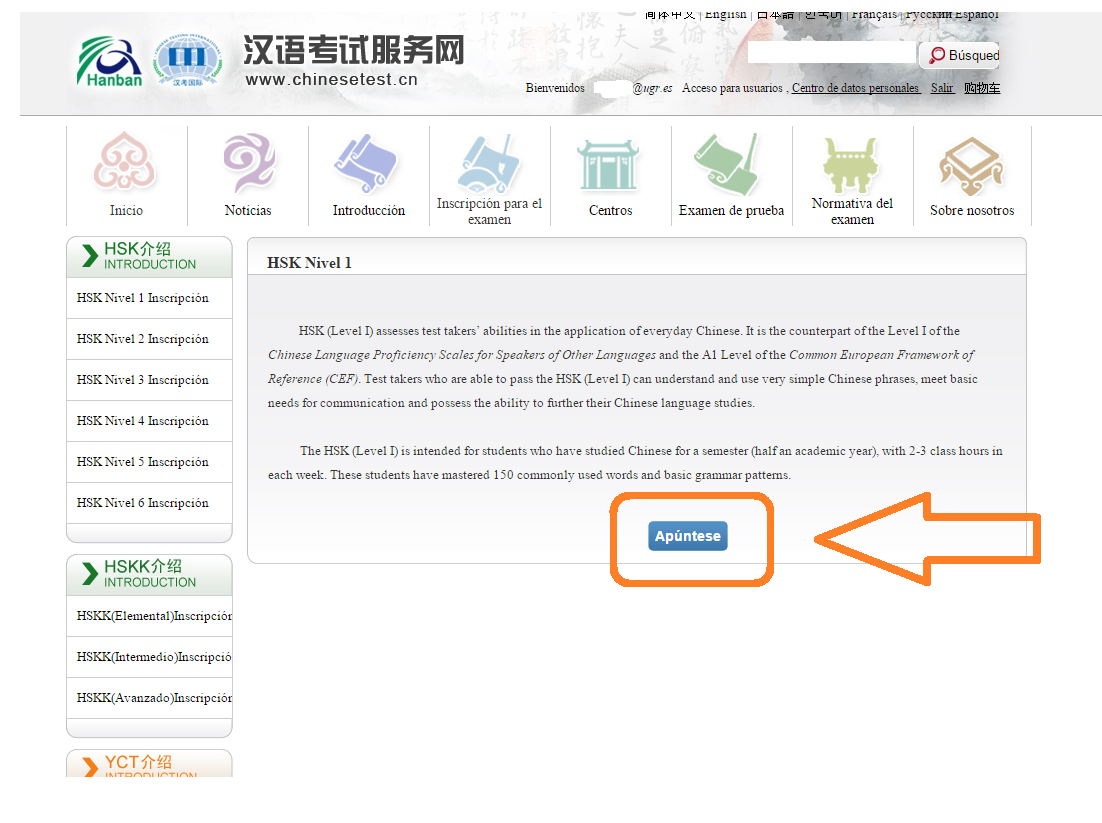Open the Introducción scroll icon
The height and width of the screenshot is (823, 1102).
[367, 164]
